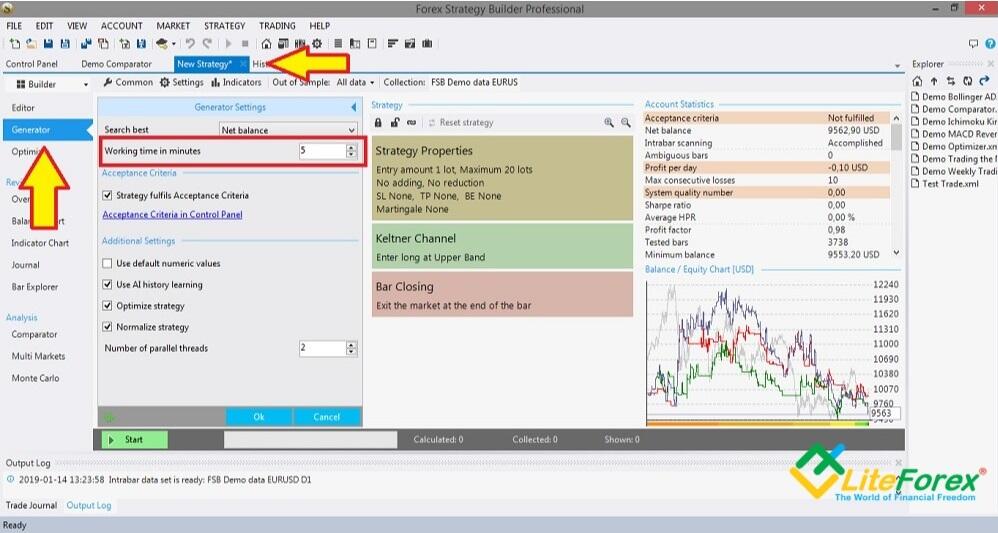Click the feedback speech bubble icon
Screen dimensions: 998x533
point(973,44)
